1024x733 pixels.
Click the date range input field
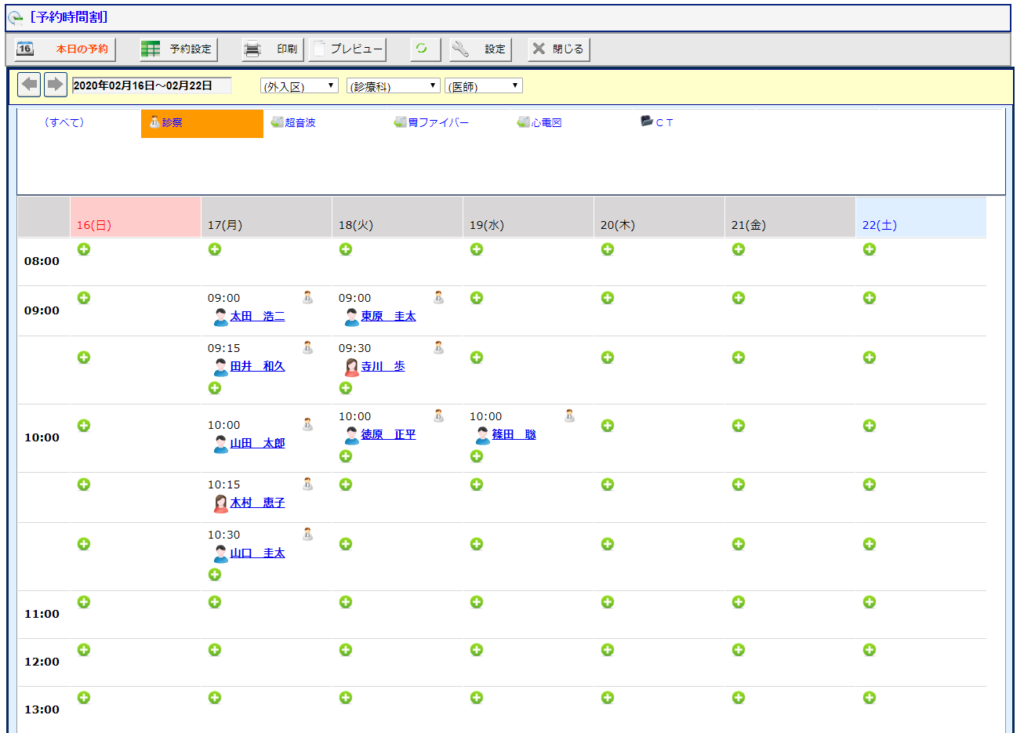[x=151, y=86]
